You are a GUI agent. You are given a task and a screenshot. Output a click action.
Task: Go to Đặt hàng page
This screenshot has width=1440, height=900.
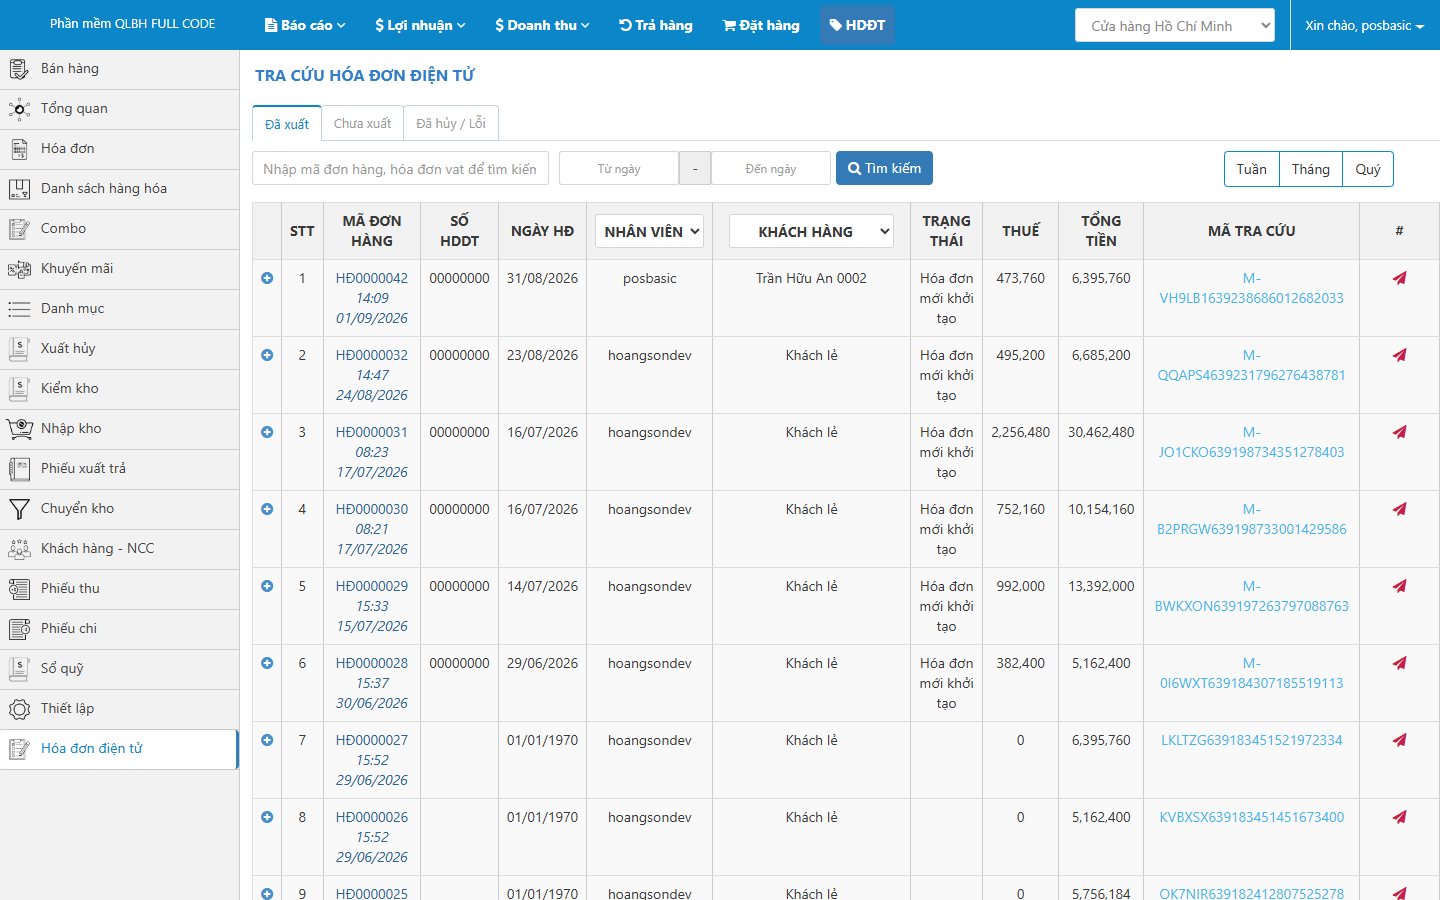pos(761,25)
